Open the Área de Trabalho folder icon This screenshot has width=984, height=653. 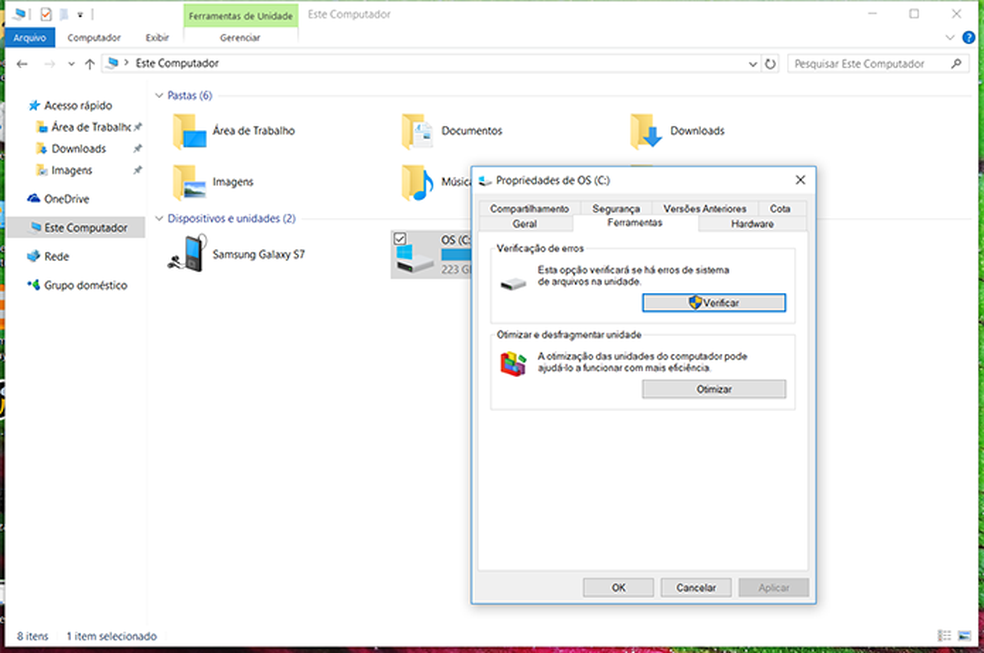click(190, 131)
